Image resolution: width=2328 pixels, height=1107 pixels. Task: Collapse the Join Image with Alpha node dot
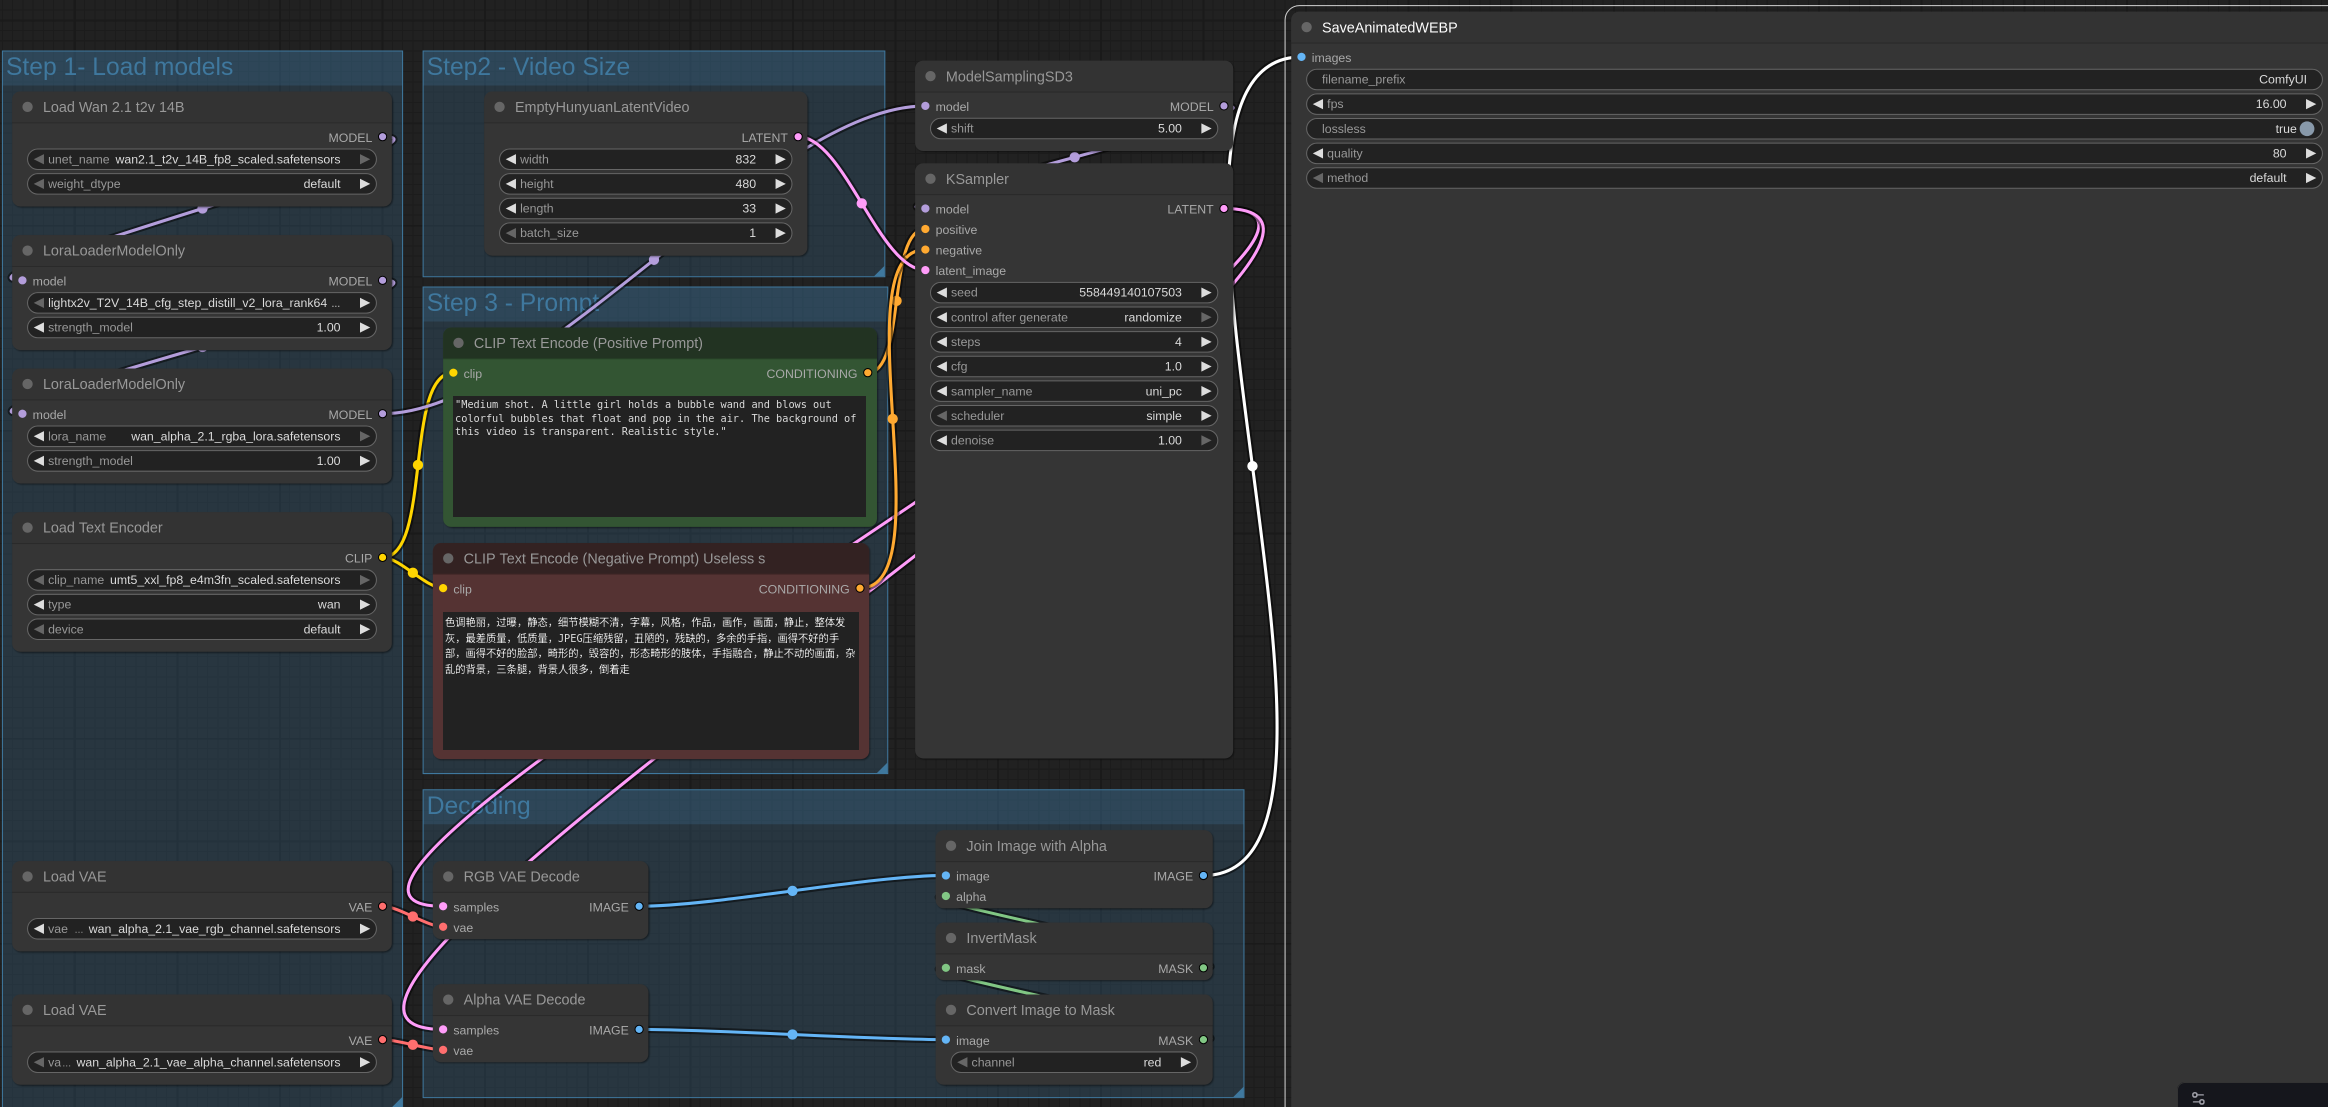[951, 846]
